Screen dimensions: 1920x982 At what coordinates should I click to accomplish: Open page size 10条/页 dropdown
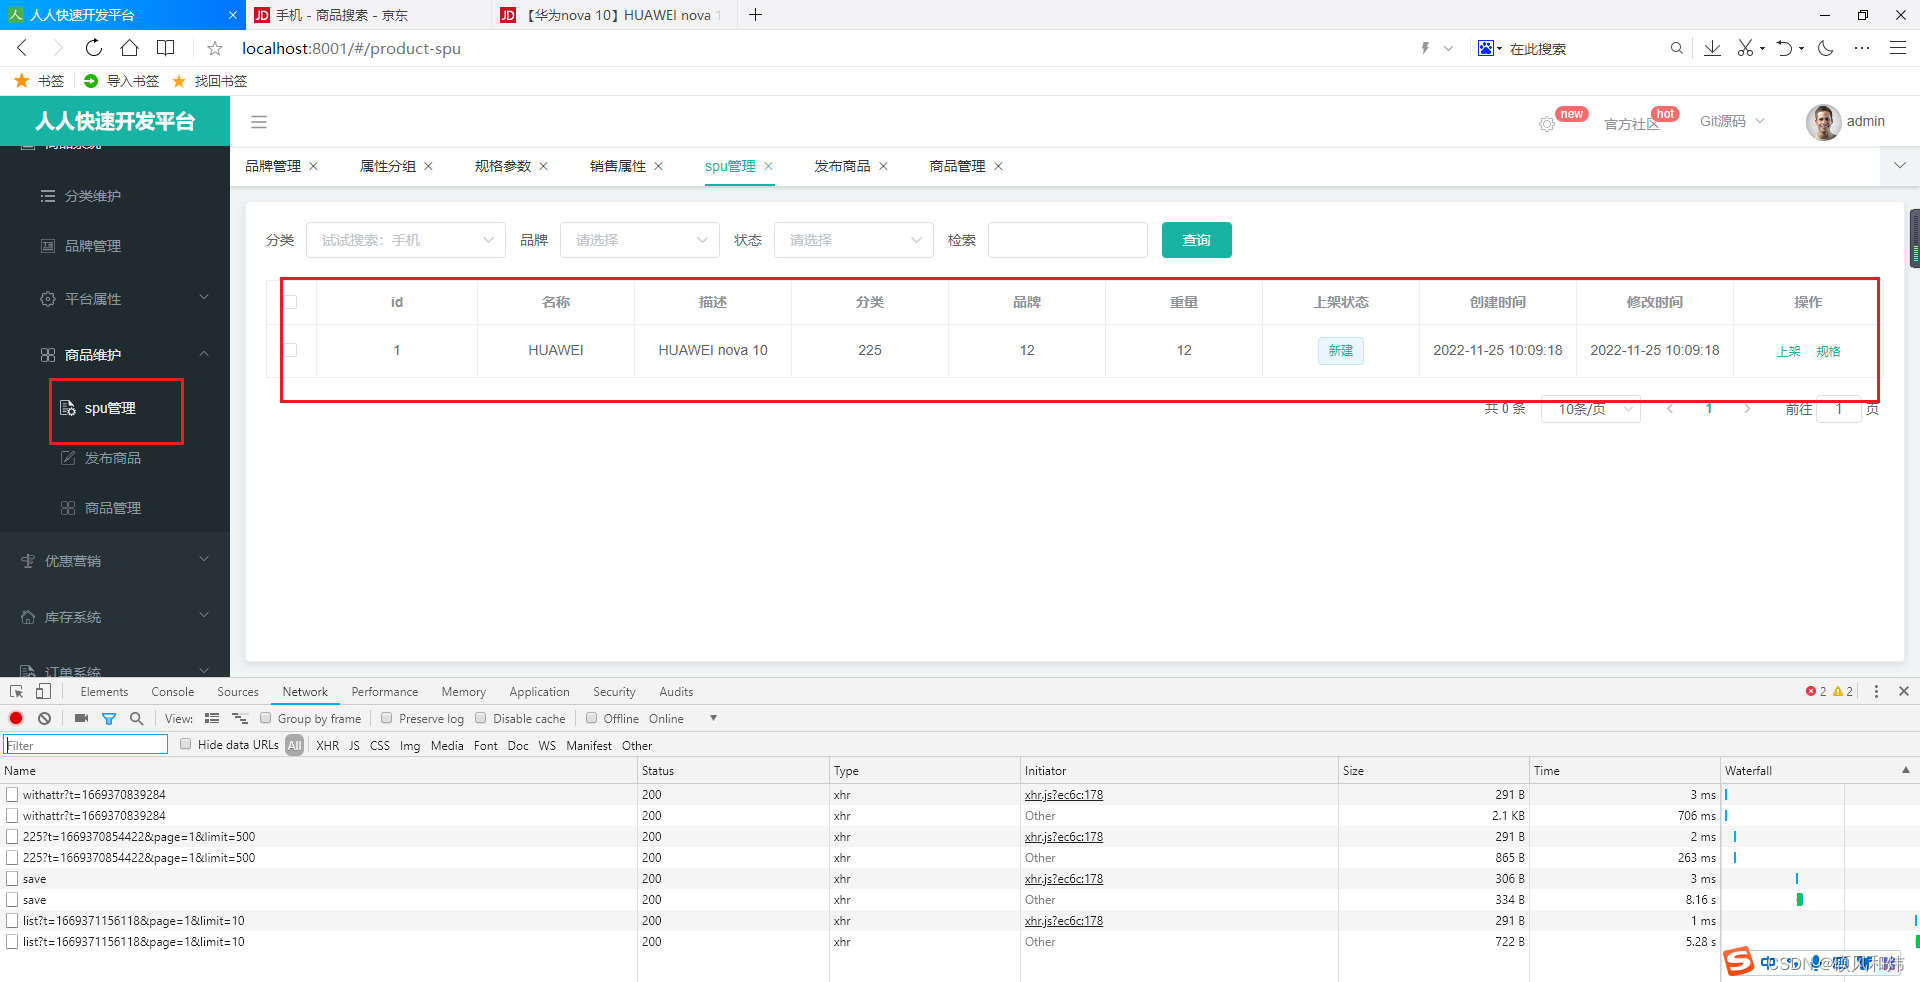[x=1591, y=409]
